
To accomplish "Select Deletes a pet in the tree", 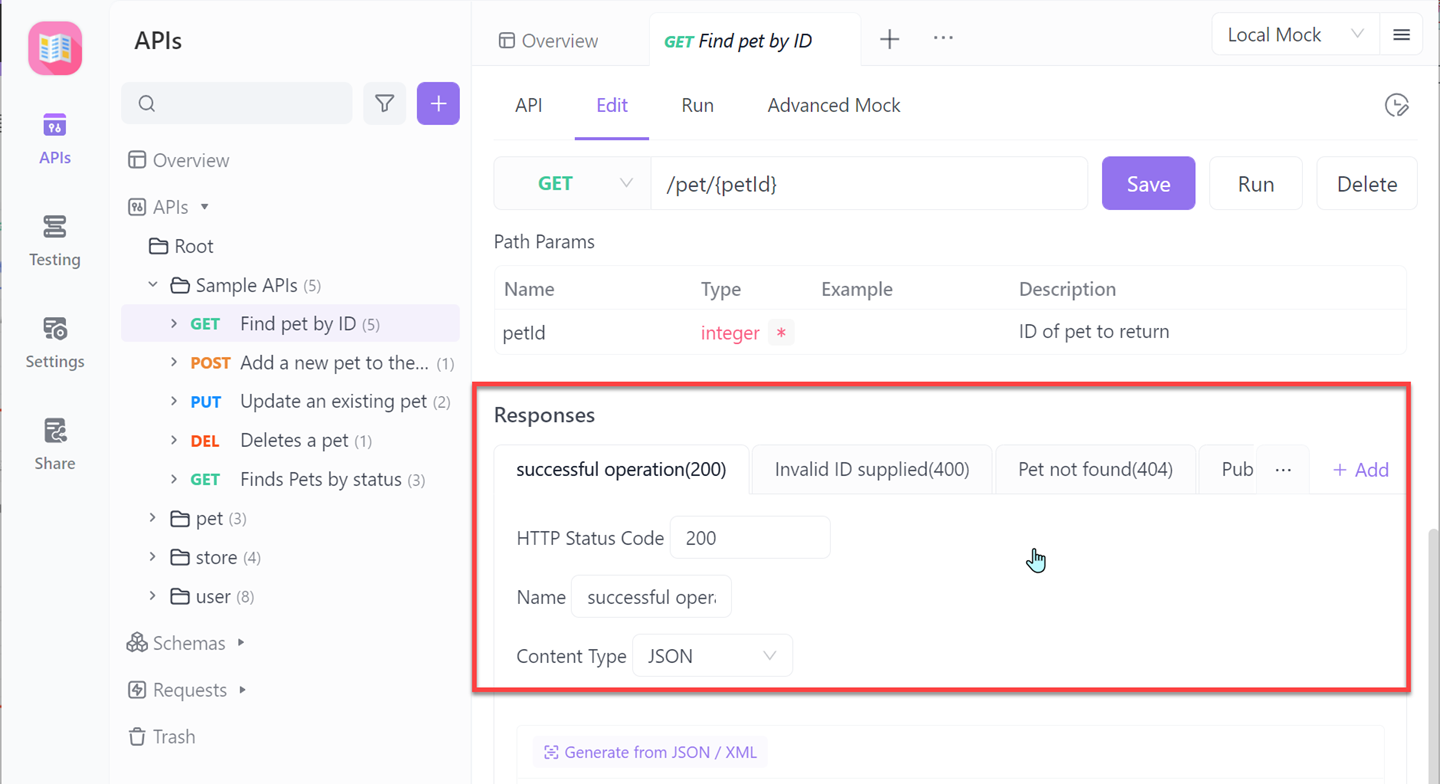I will (x=294, y=440).
